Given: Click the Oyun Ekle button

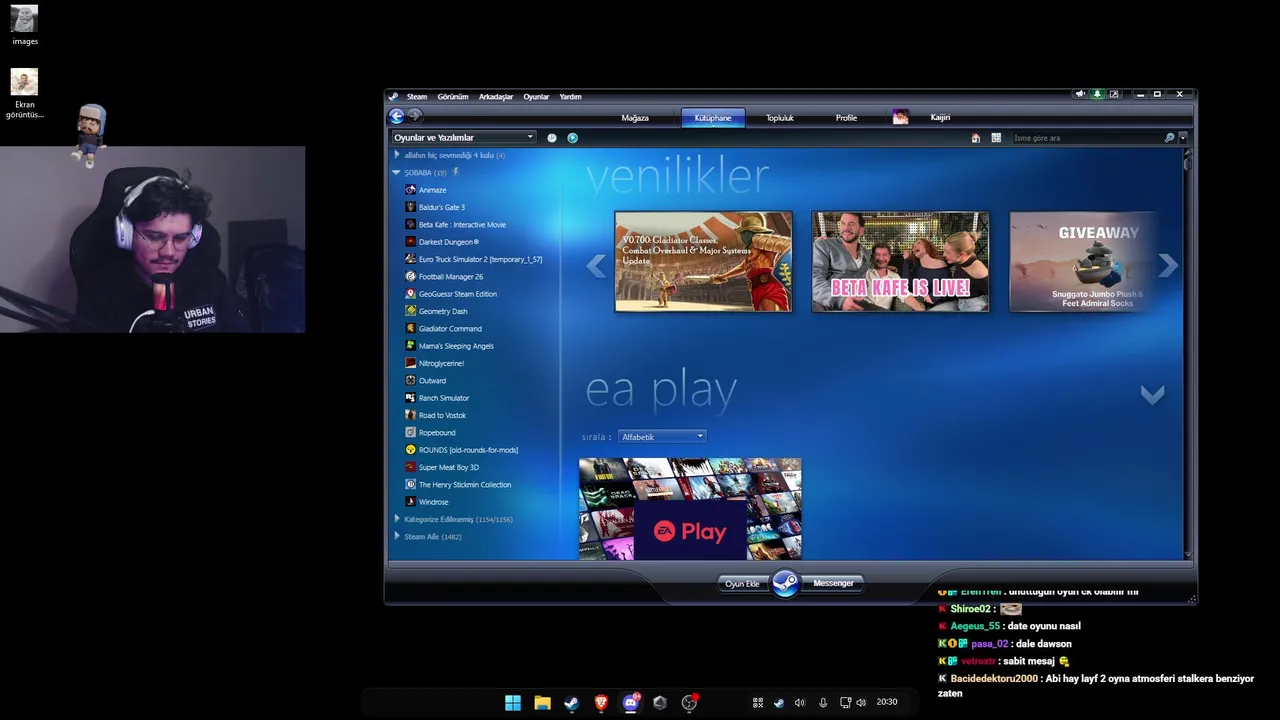Looking at the screenshot, I should [742, 584].
